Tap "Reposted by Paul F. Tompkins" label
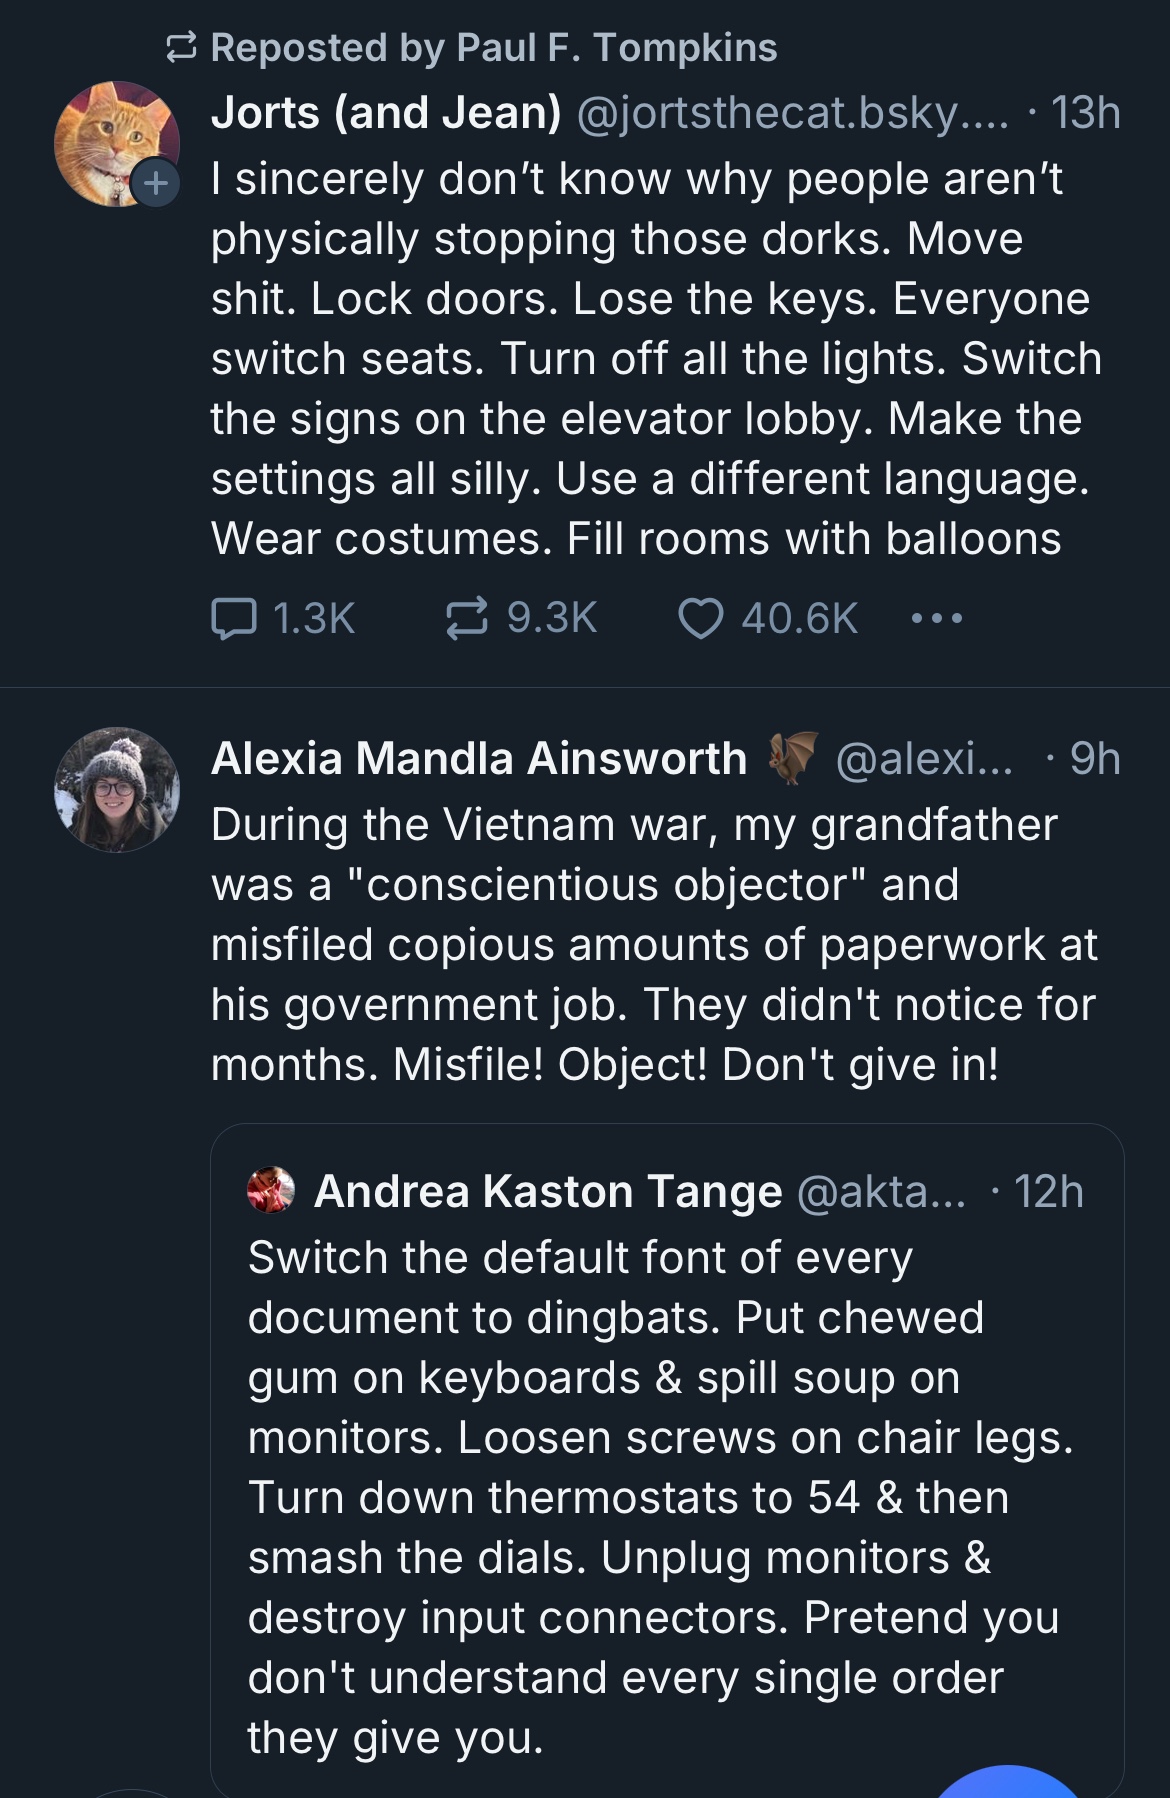Screen dimensions: 1170x1798 [493, 47]
